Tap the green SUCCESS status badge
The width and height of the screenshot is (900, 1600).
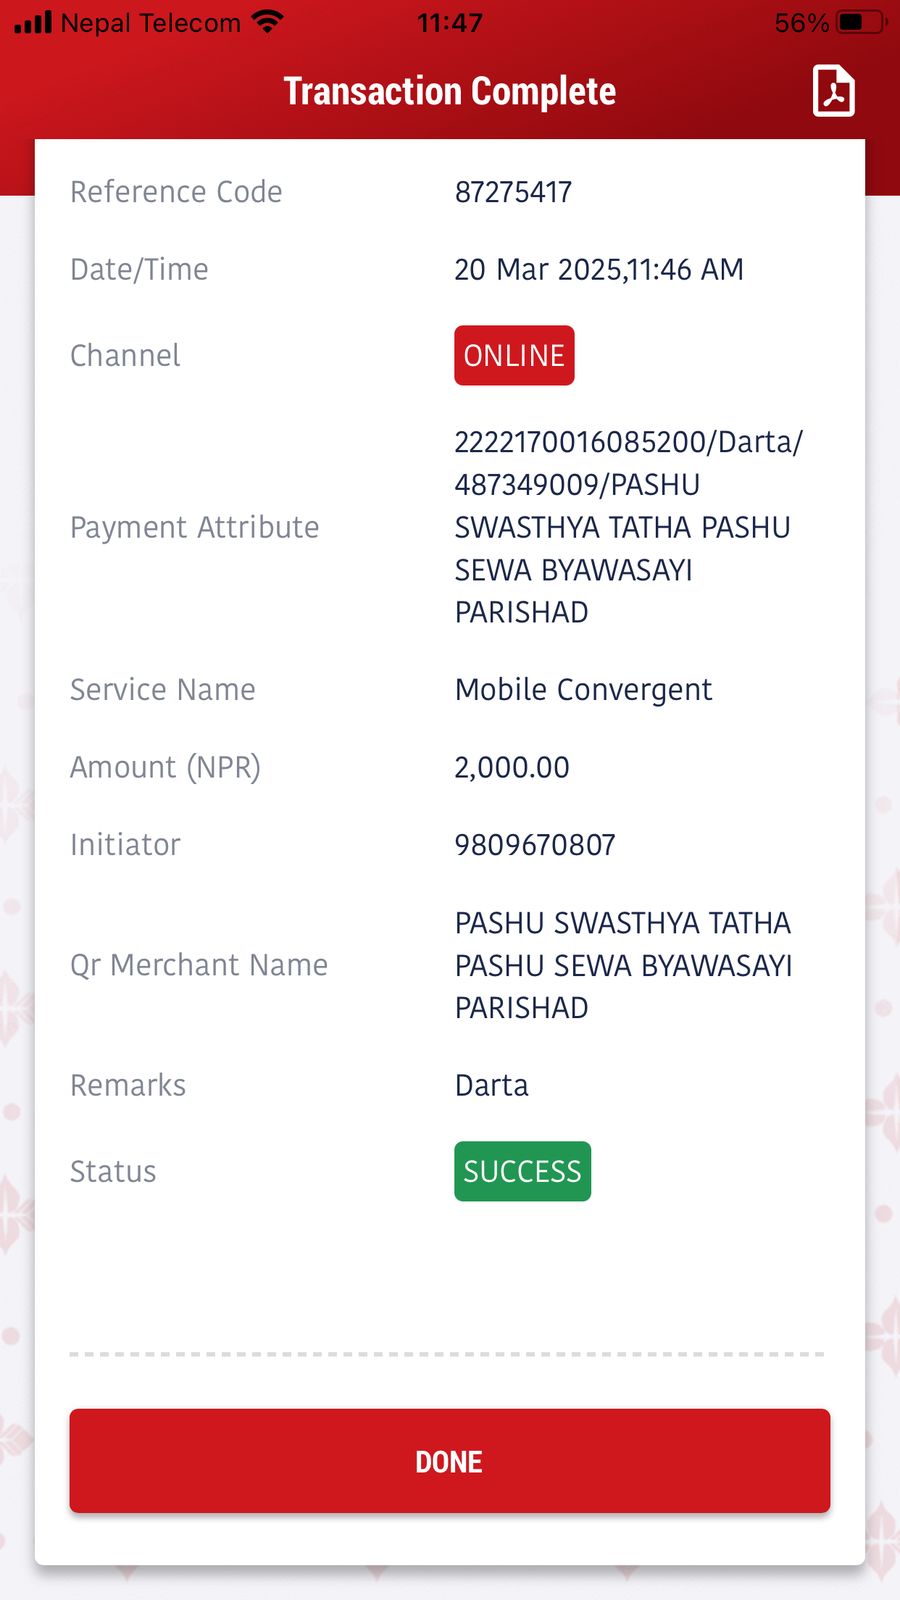pos(522,1171)
